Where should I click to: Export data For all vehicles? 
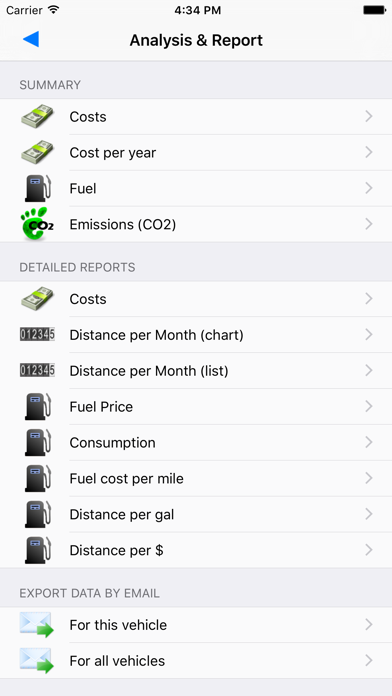click(x=196, y=661)
